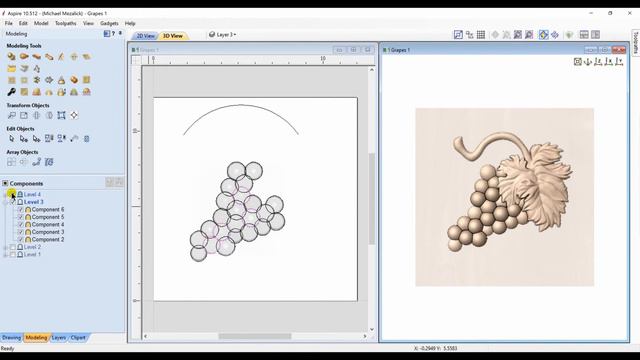Open the Nest Parts array tool
Viewport: 640px width, 360px height.
point(49,162)
